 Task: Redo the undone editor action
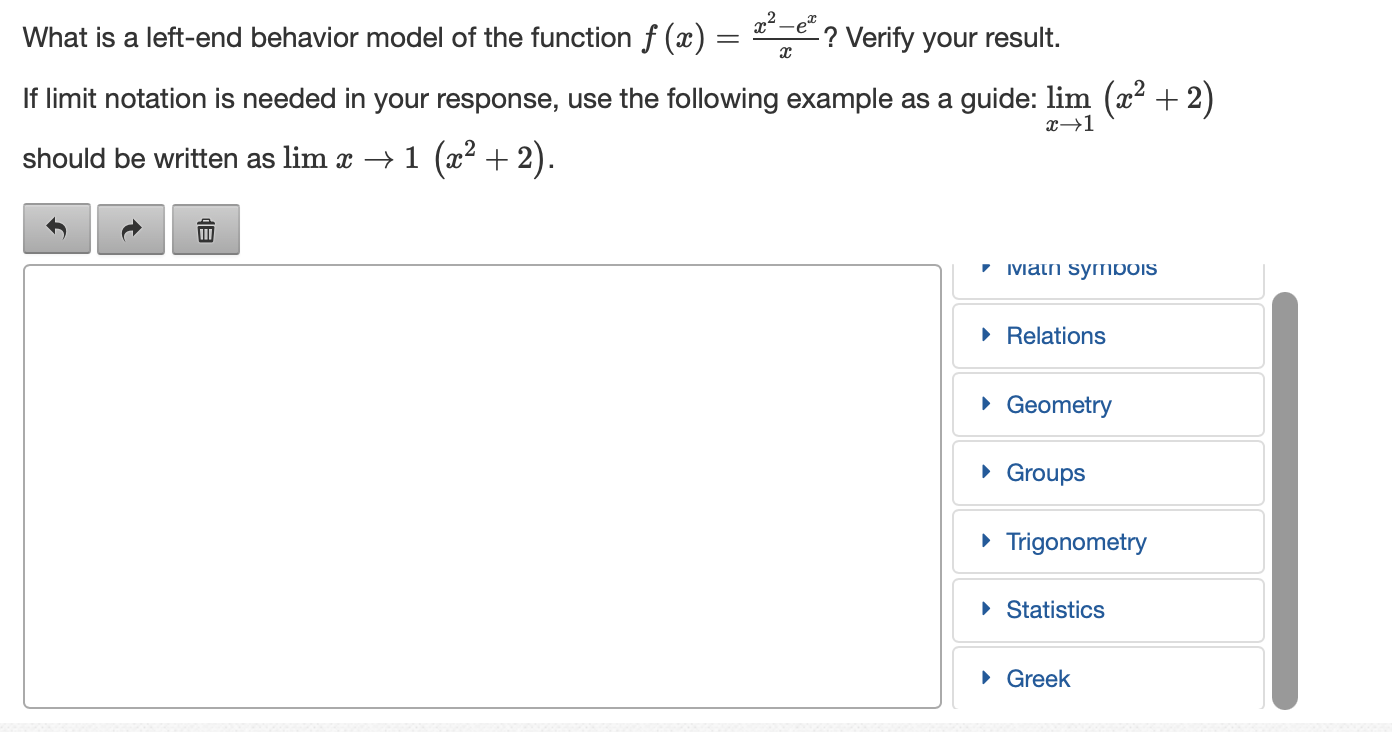tap(131, 228)
